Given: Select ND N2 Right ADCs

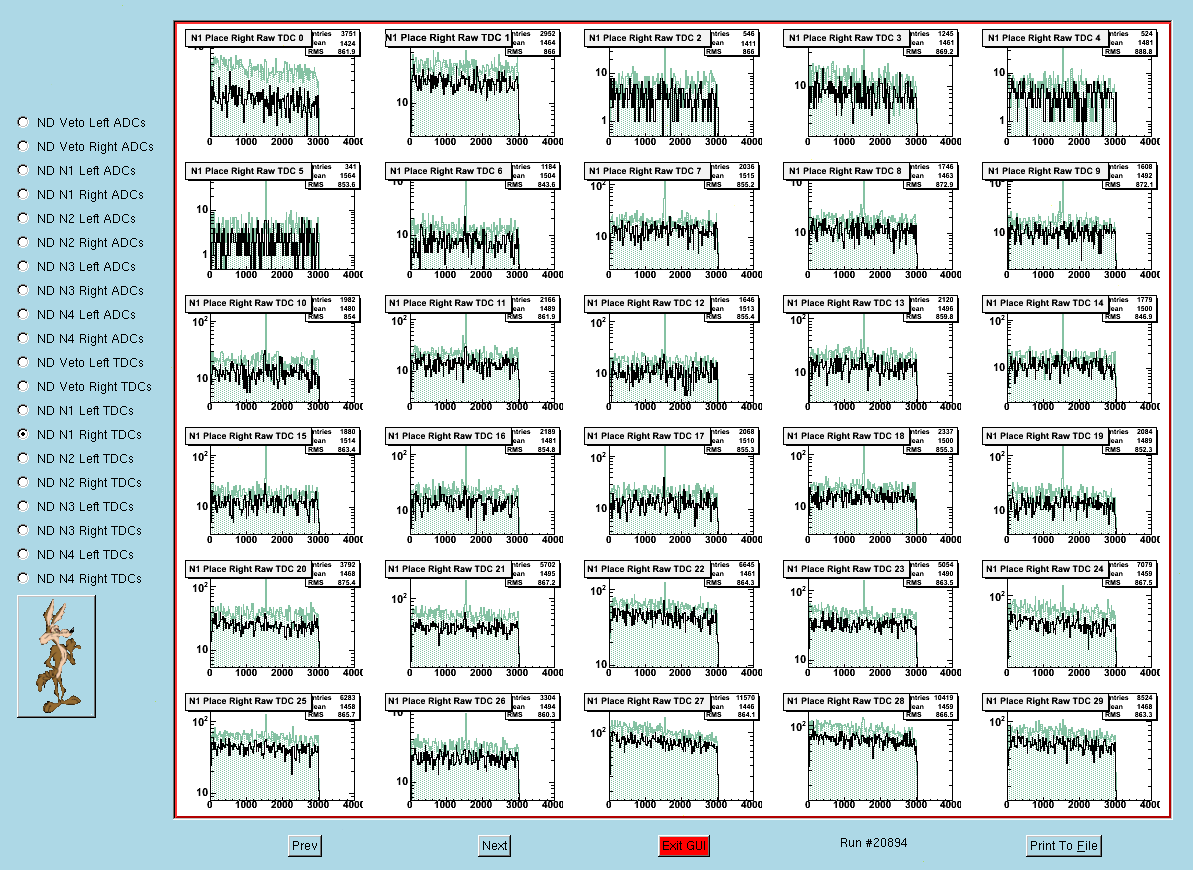Looking at the screenshot, I should (x=24, y=242).
